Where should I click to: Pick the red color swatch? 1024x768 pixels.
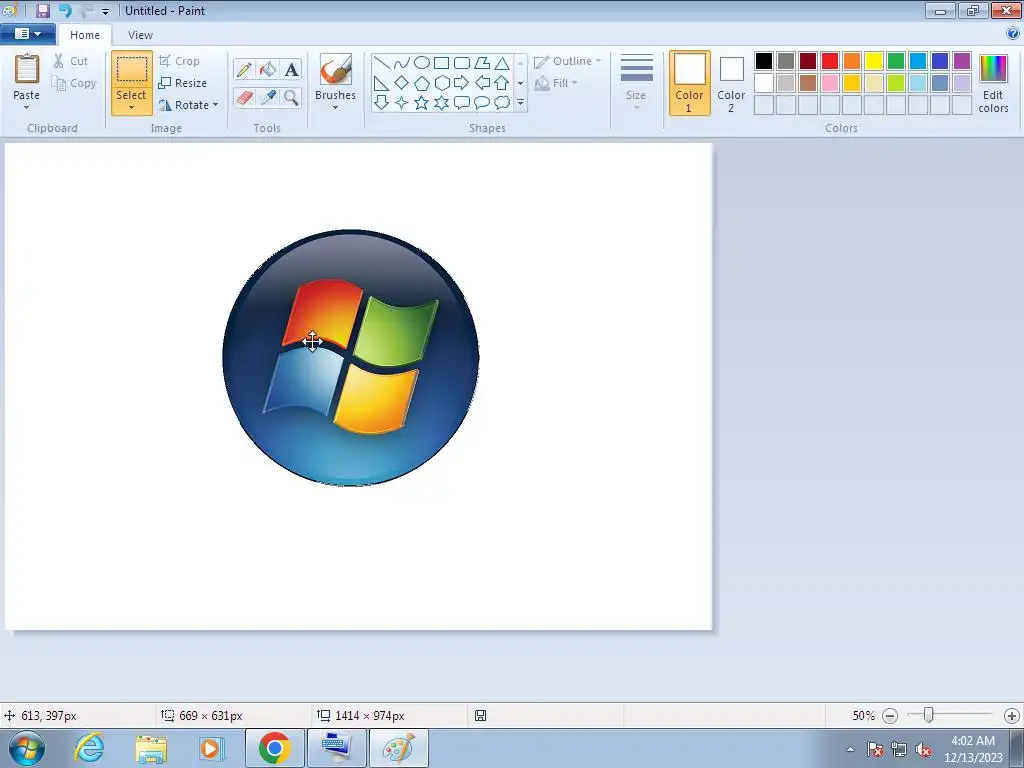tap(829, 61)
